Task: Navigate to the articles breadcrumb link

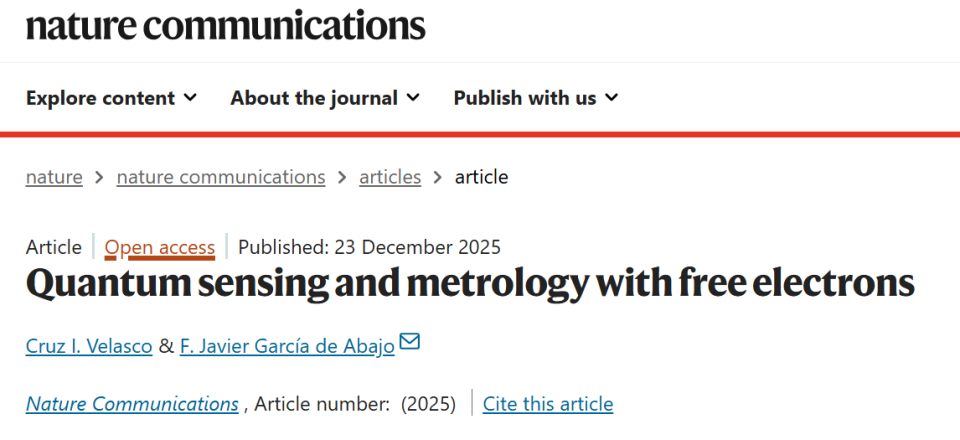Action: click(x=390, y=177)
